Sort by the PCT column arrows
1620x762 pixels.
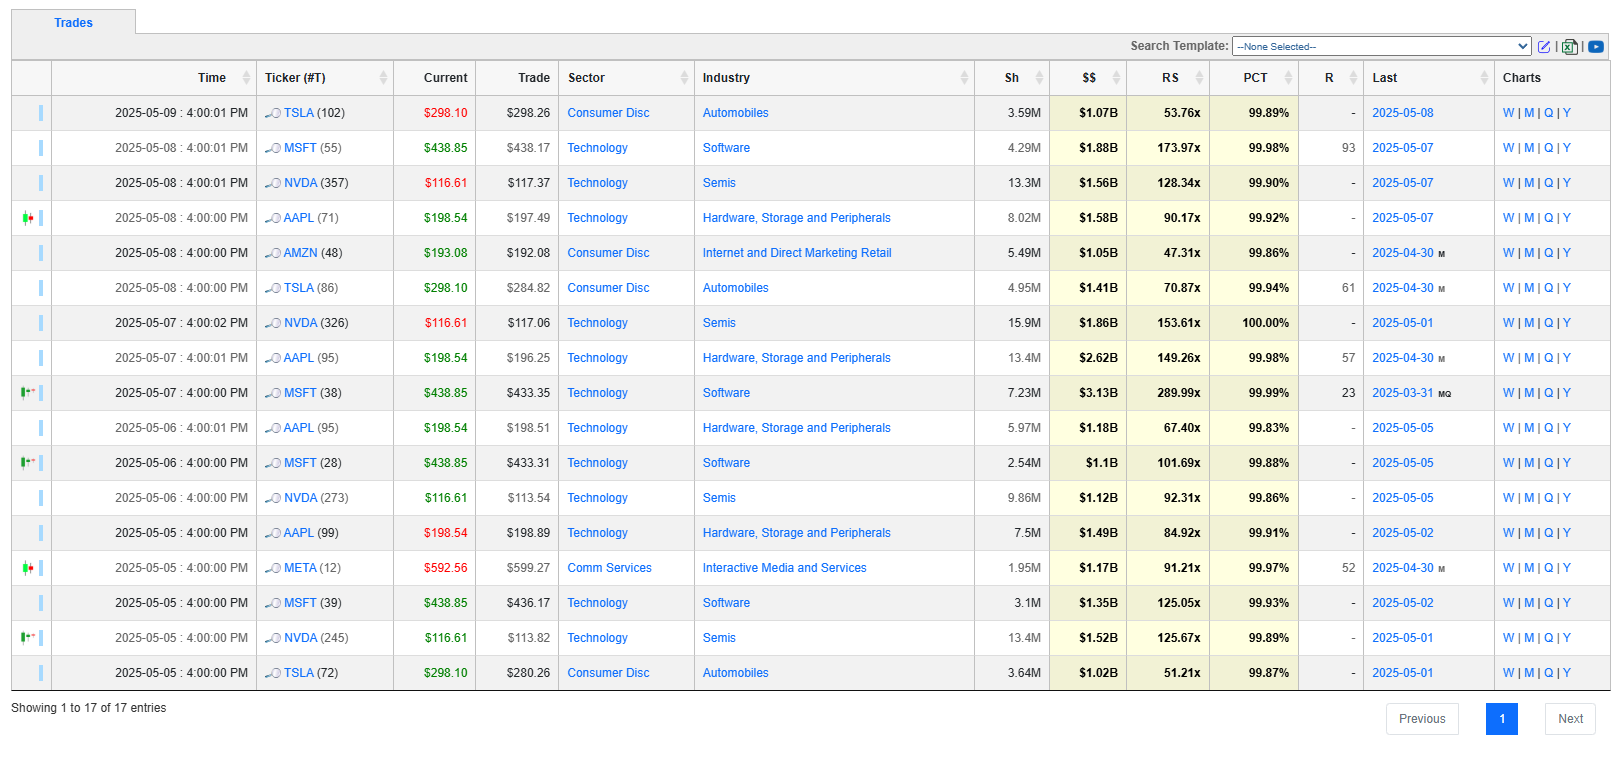1288,78
